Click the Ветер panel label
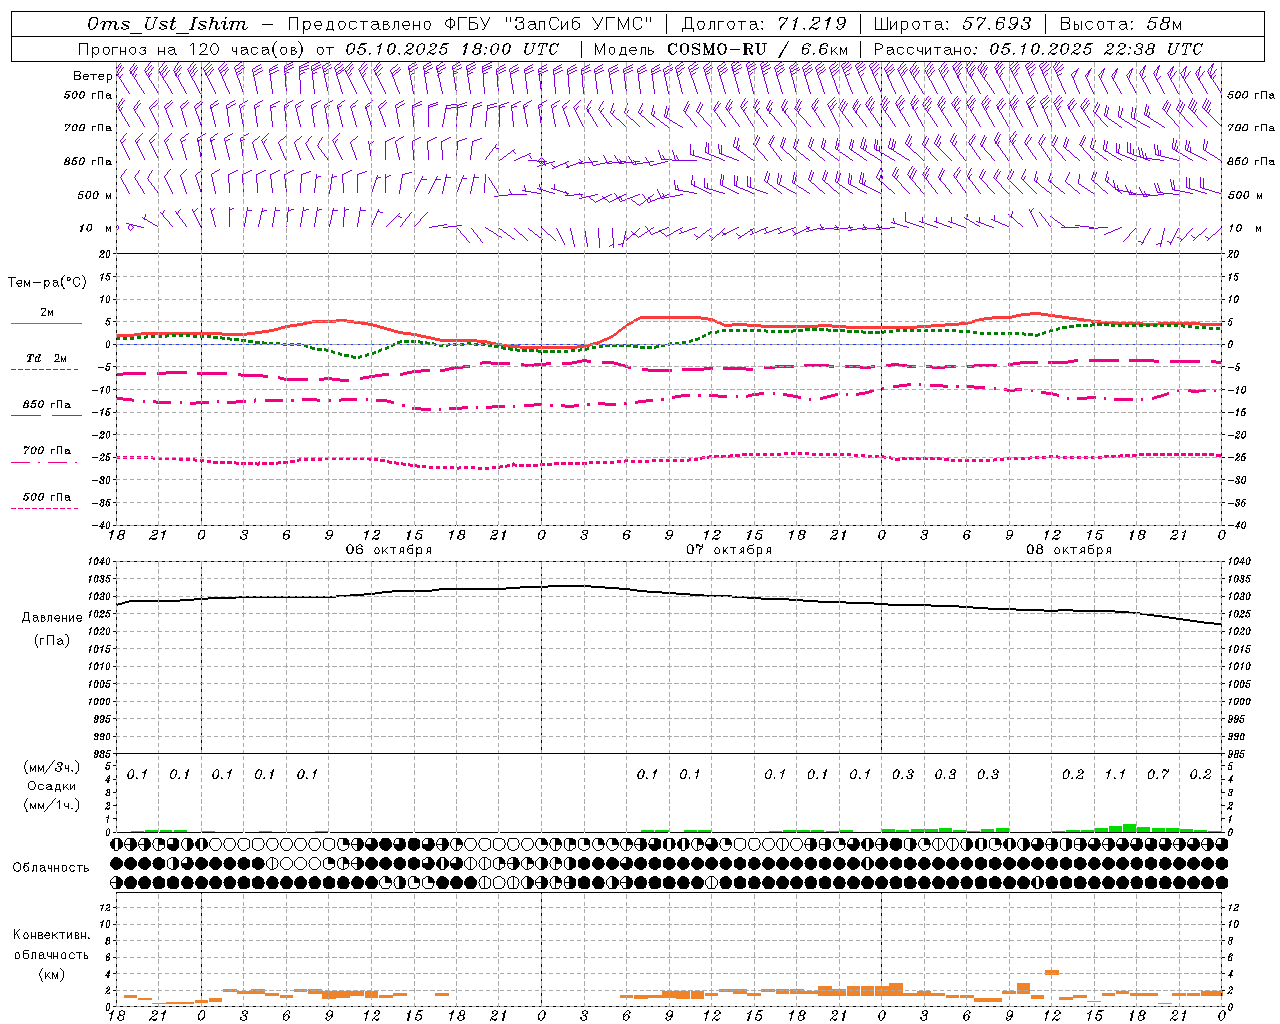The image size is (1280, 1024). click(x=92, y=75)
